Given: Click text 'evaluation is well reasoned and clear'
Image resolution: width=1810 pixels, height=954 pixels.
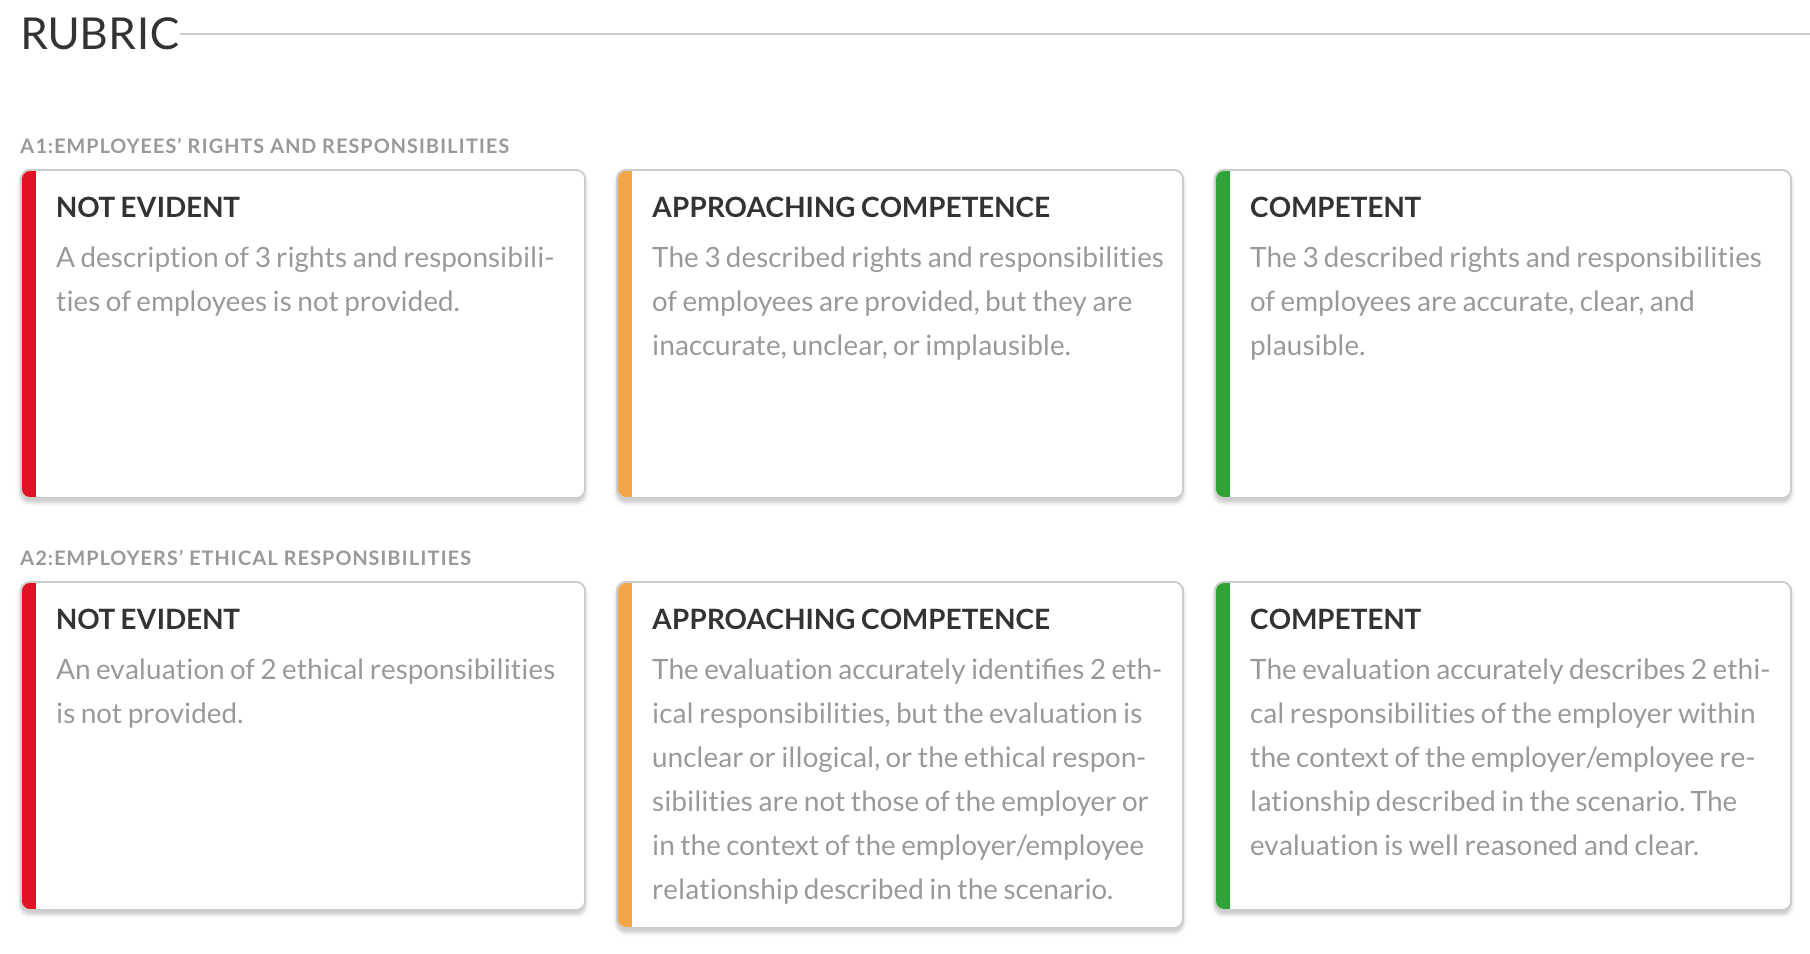Looking at the screenshot, I should pos(1472,846).
